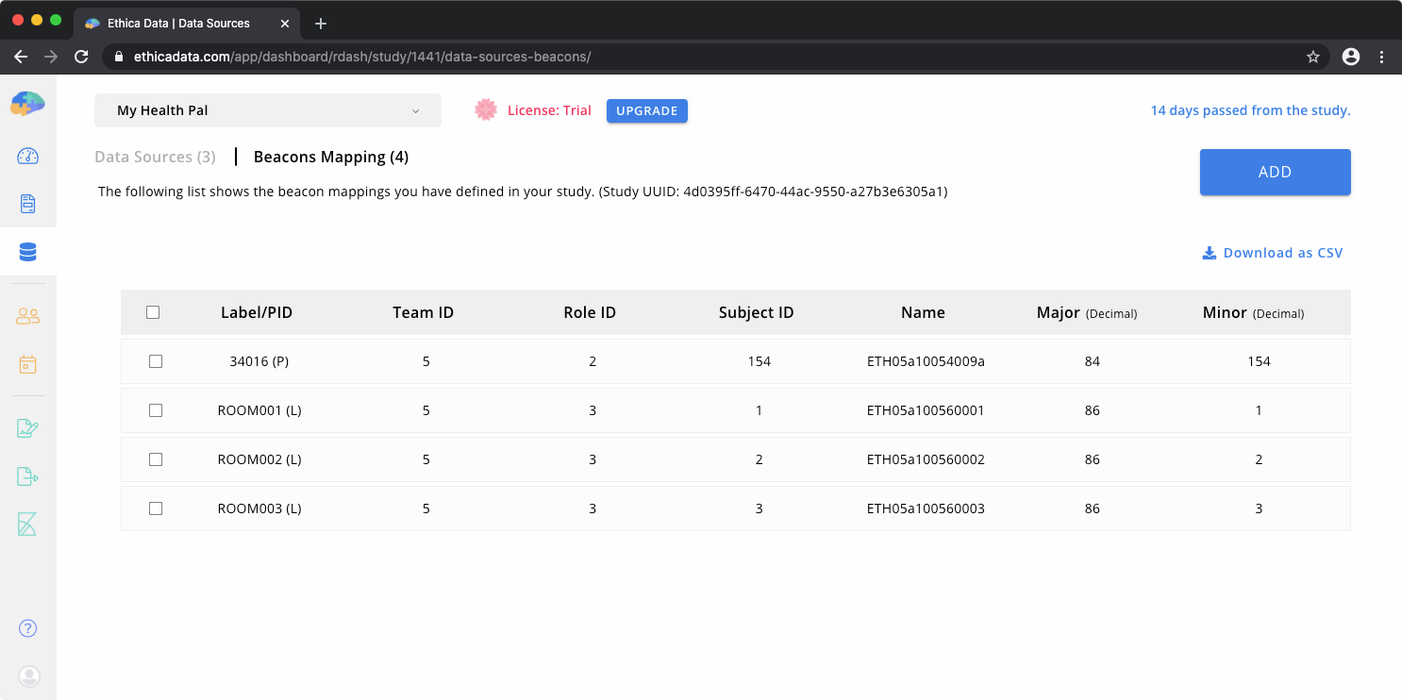Viewport: 1402px width, 700px height.
Task: Open the chart edit icon in sidebar
Action: (28, 428)
